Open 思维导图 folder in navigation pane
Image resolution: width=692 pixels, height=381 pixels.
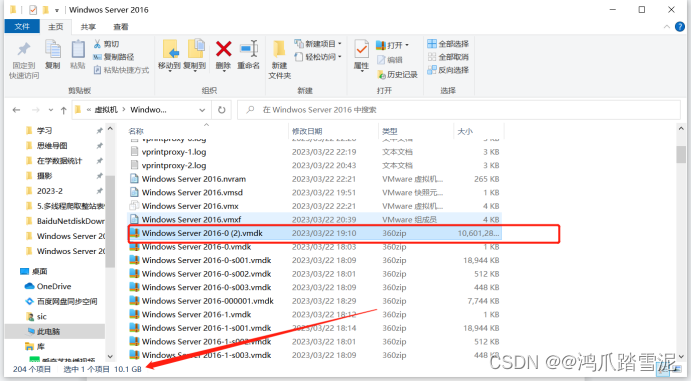click(52, 146)
